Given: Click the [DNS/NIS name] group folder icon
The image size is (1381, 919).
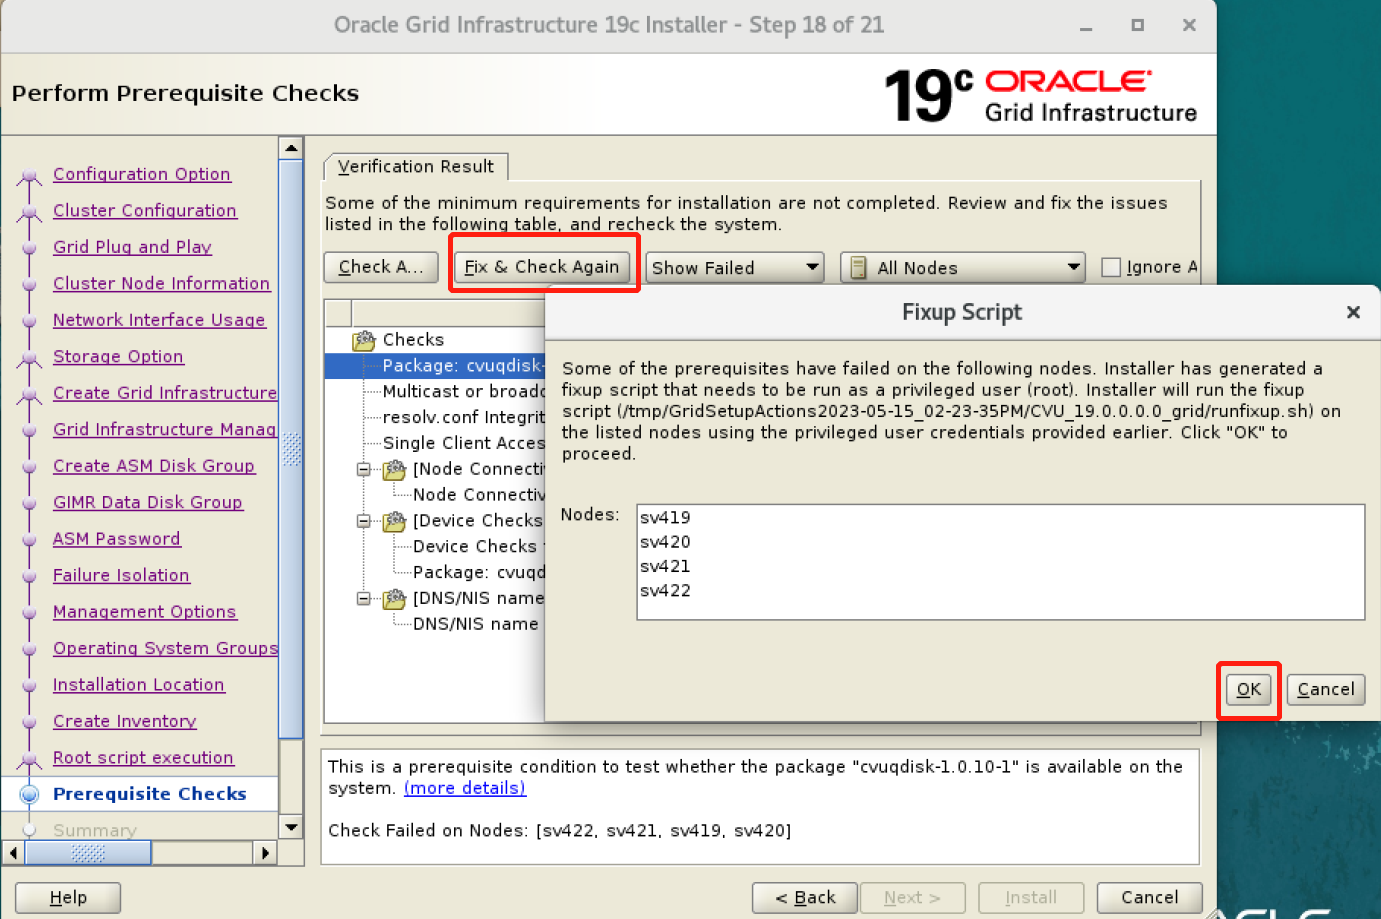Looking at the screenshot, I should [x=395, y=598].
